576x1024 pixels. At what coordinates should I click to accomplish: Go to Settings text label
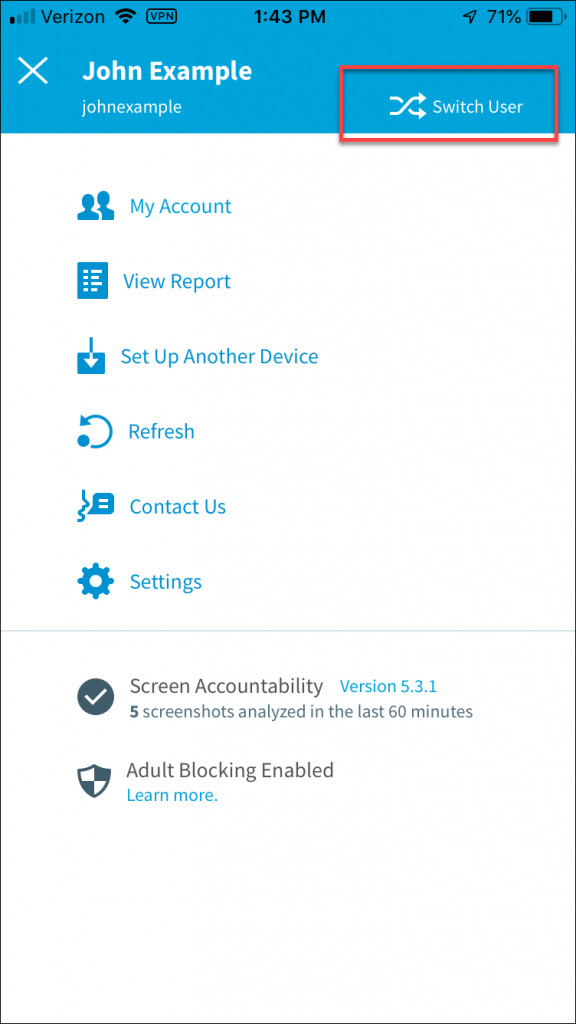[x=166, y=582]
